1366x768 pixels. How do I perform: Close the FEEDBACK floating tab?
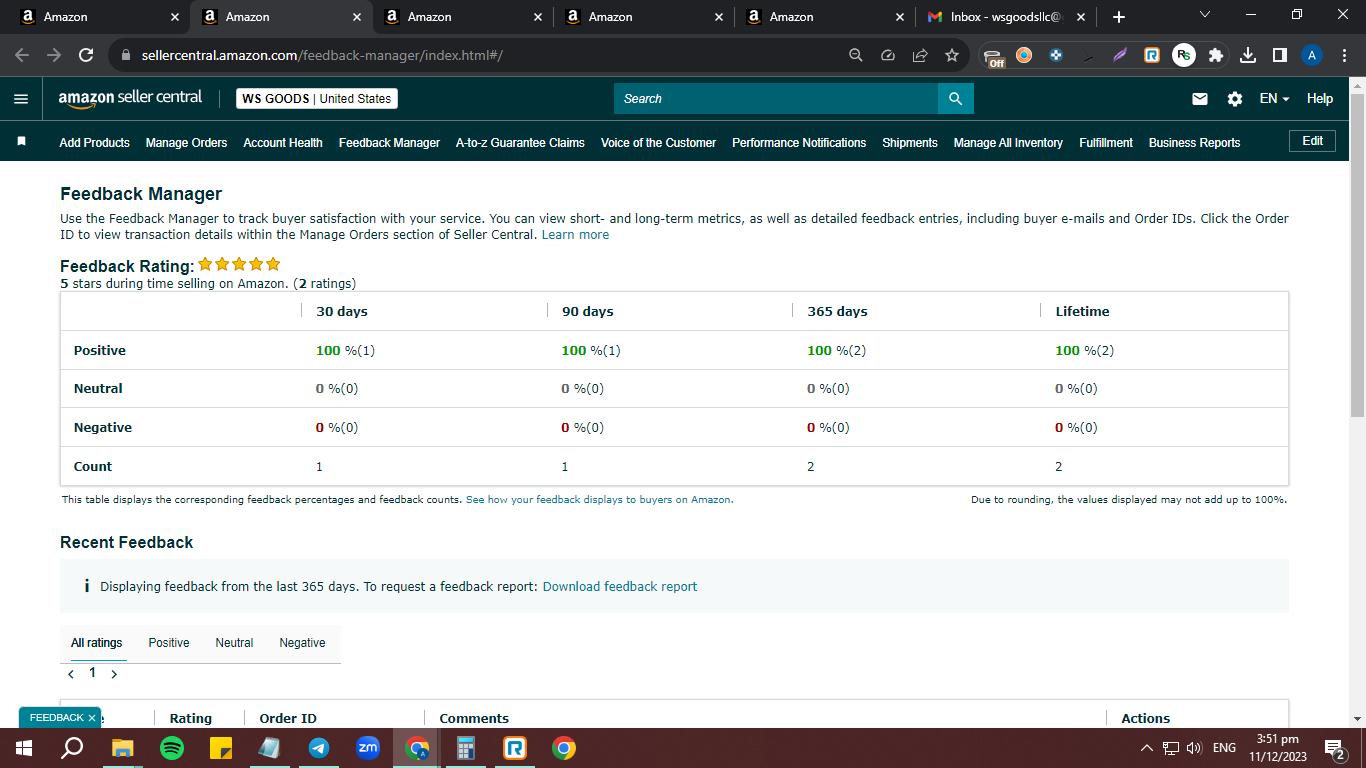point(92,718)
